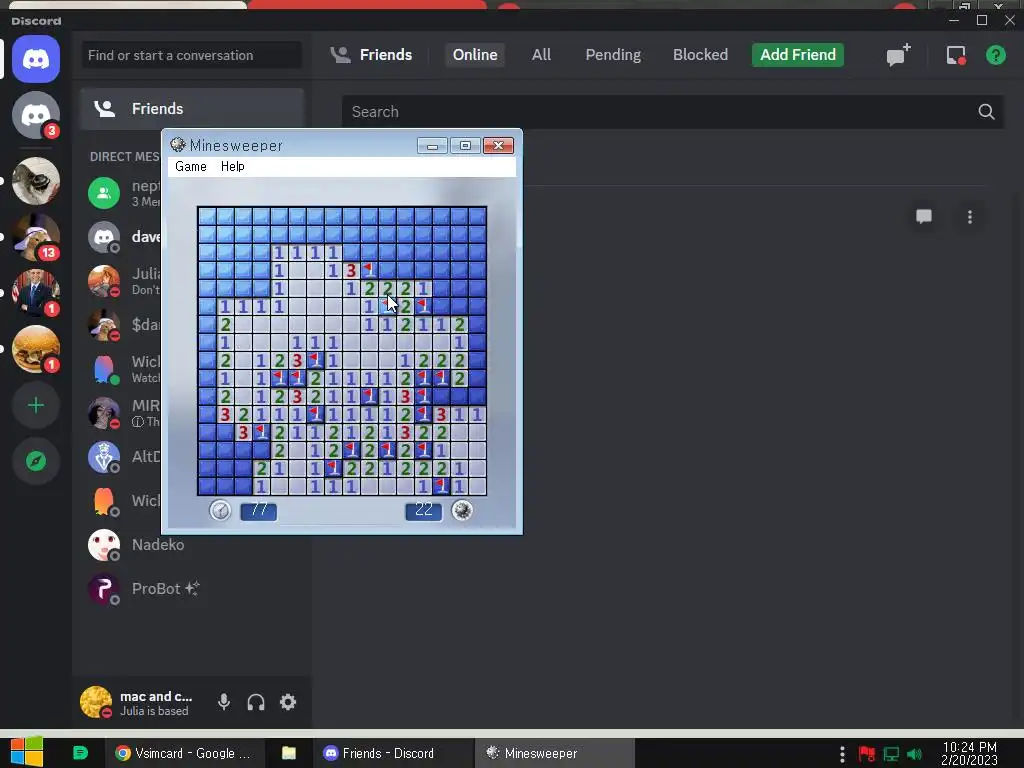Click volume speaker tray icon
Image resolution: width=1024 pixels, height=768 pixels.
[915, 754]
